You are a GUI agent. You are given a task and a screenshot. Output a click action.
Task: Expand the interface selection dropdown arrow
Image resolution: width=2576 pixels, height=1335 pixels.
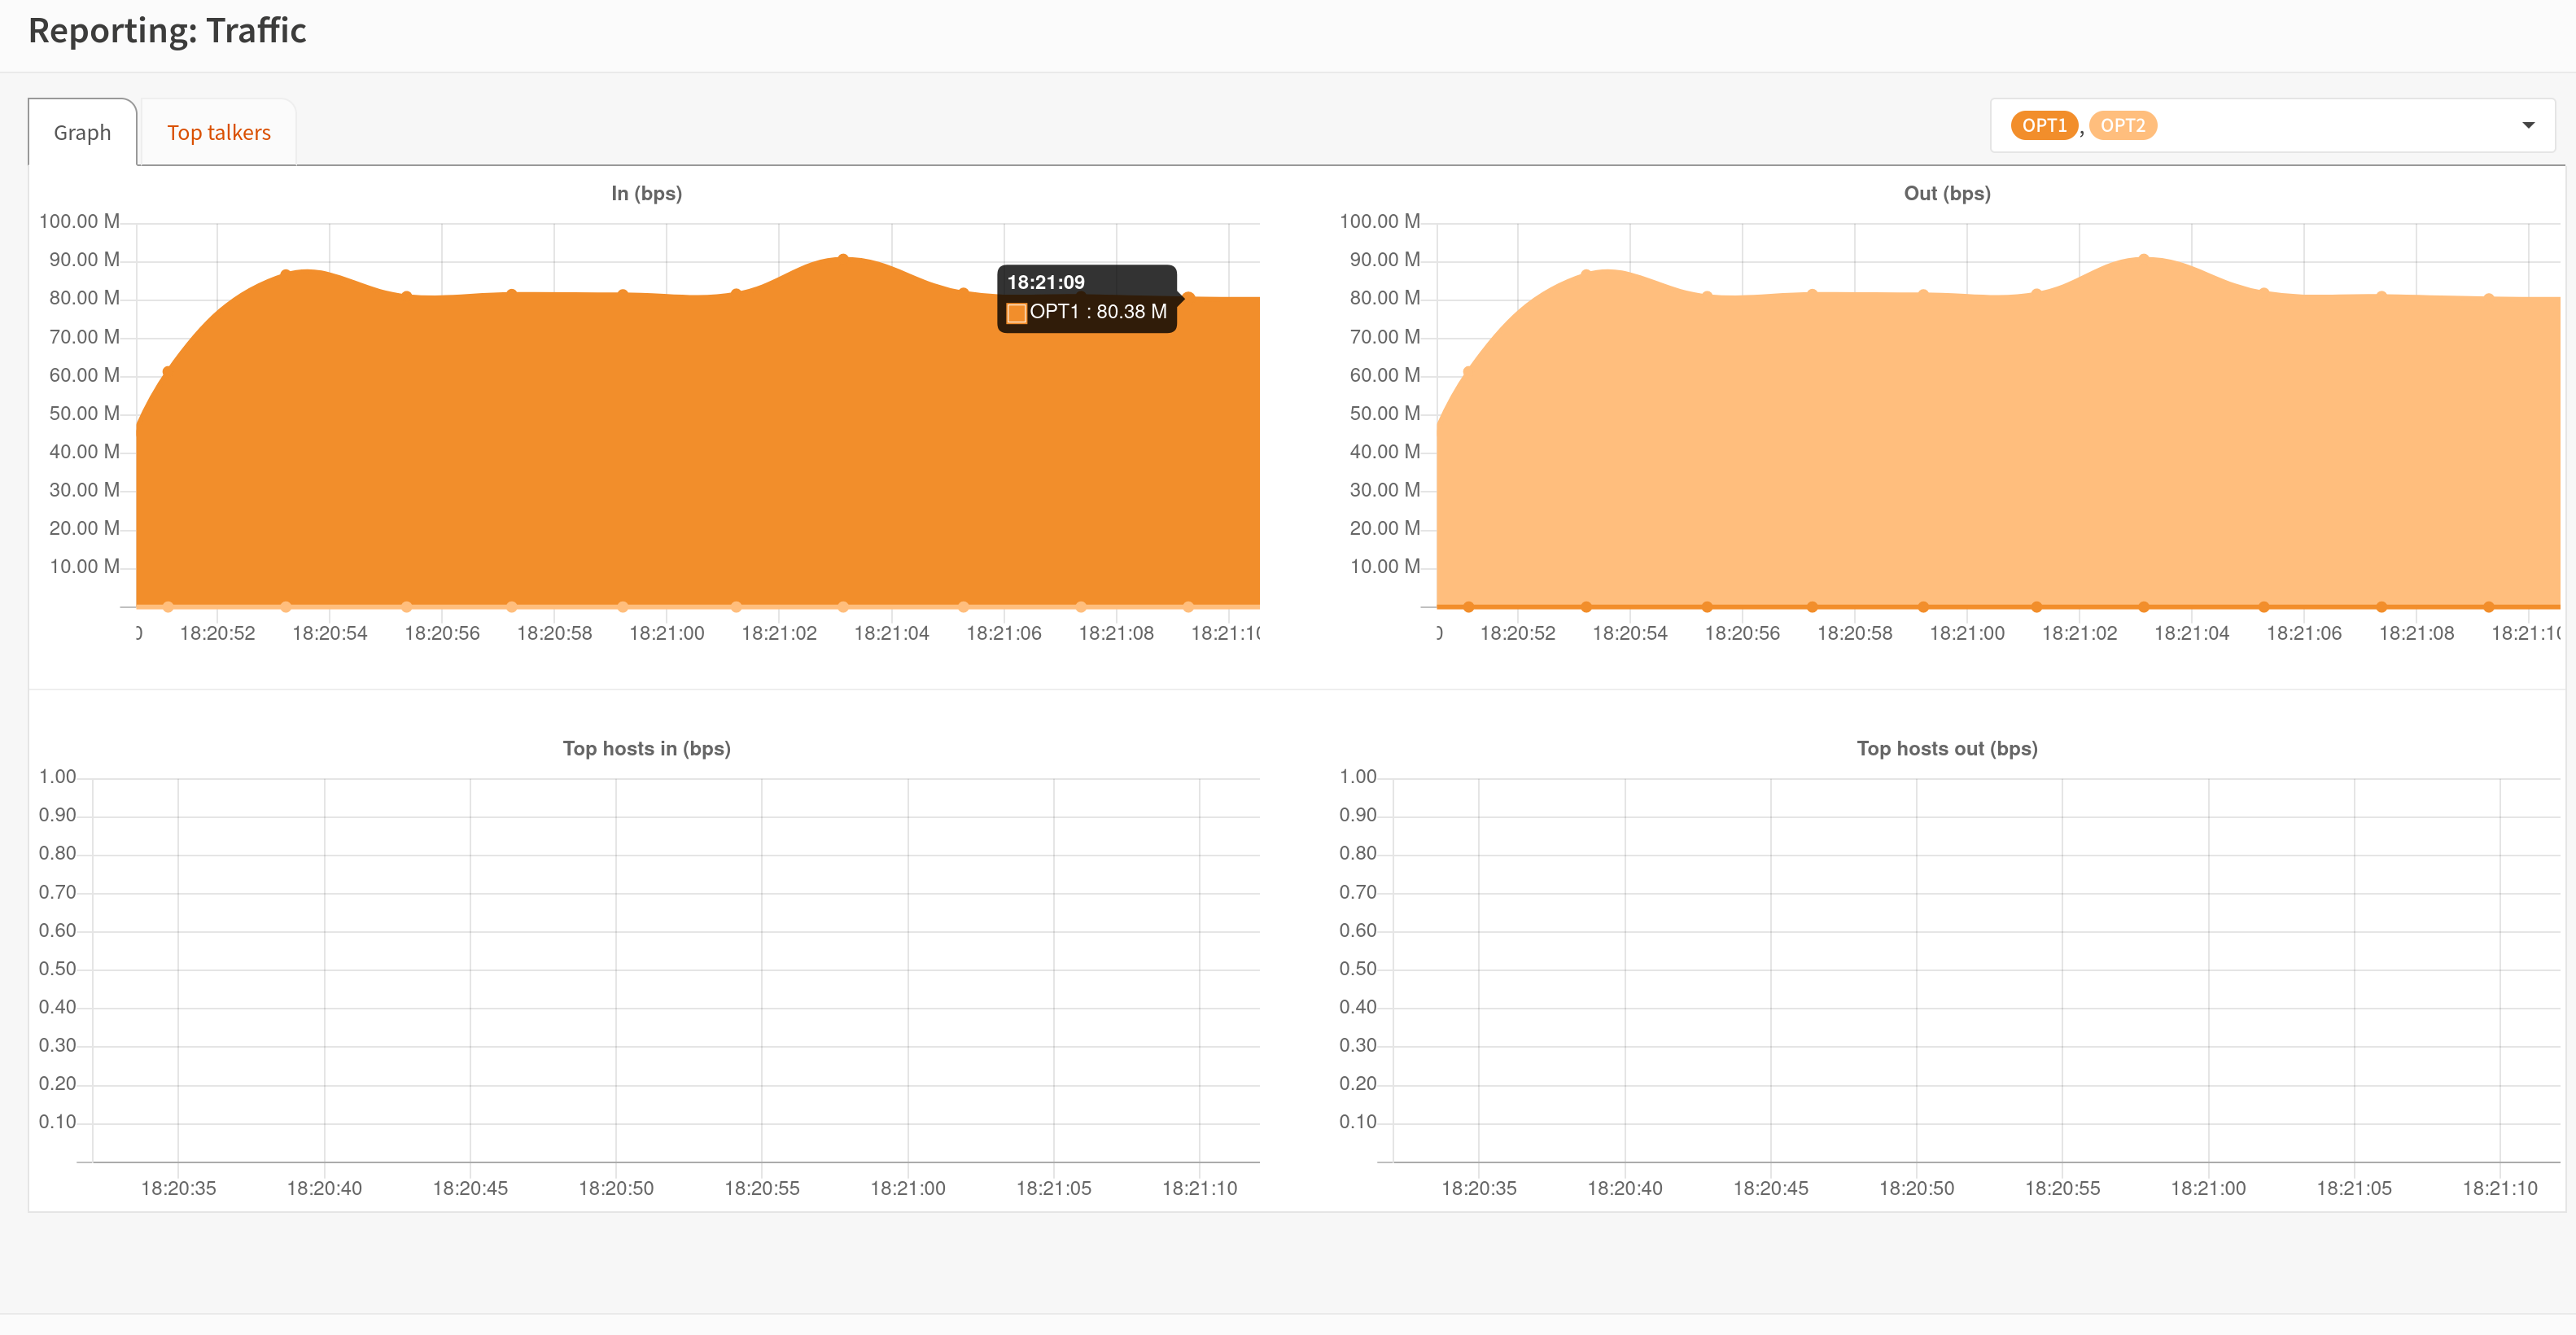2528,125
